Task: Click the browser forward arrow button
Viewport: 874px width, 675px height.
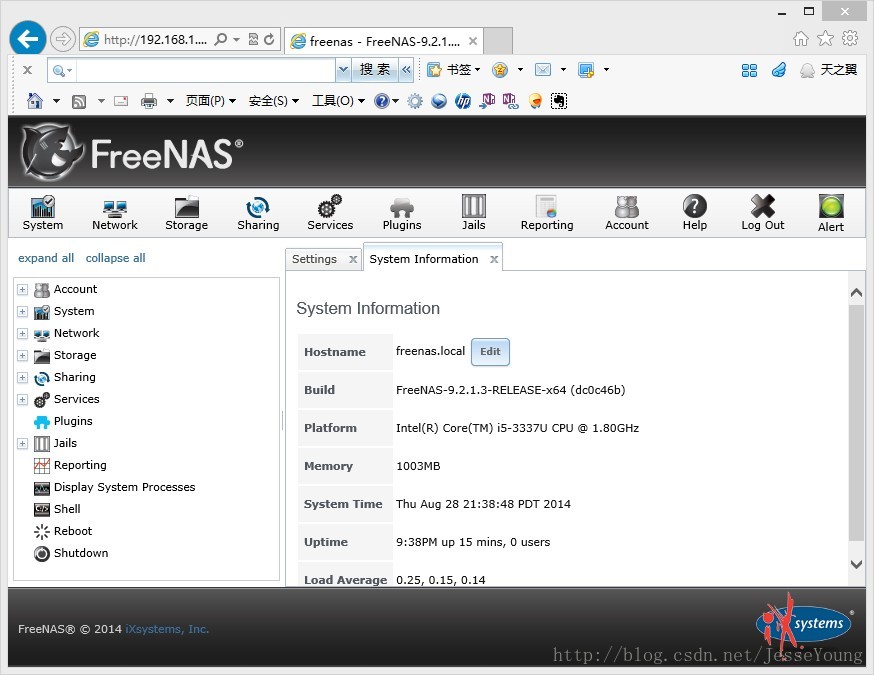Action: point(62,39)
